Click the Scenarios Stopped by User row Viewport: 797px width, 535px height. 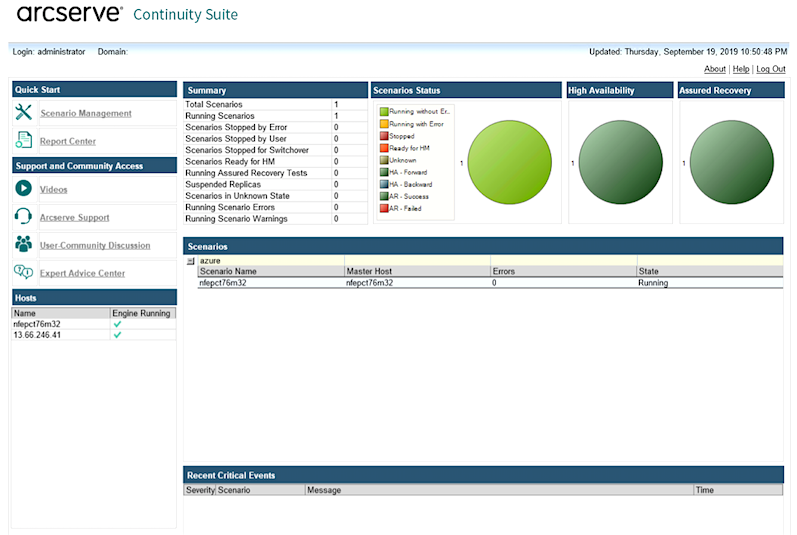pos(275,139)
